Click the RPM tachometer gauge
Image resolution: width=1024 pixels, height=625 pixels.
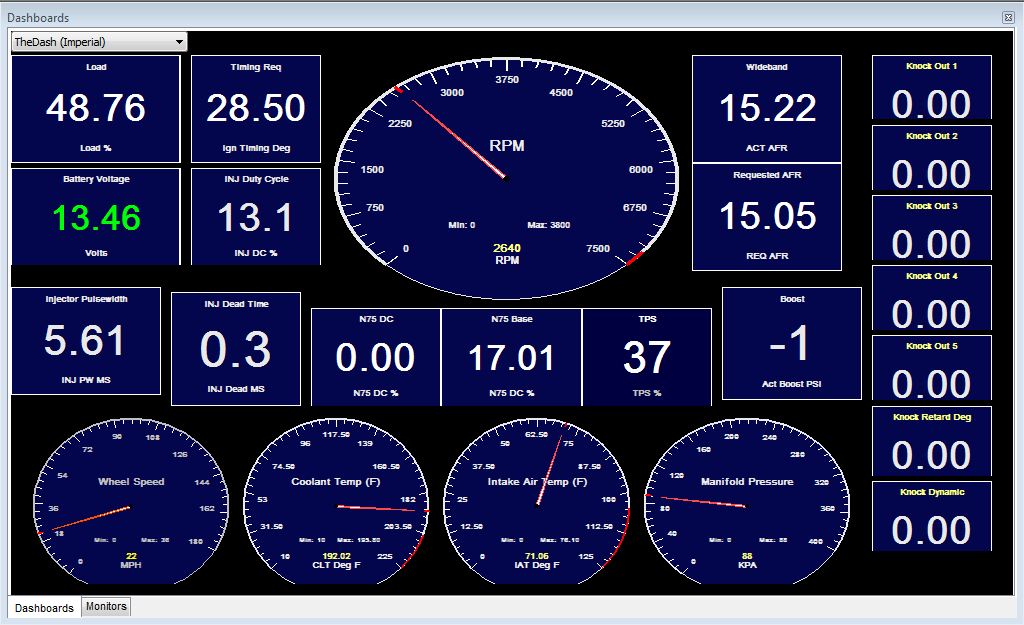[x=506, y=176]
